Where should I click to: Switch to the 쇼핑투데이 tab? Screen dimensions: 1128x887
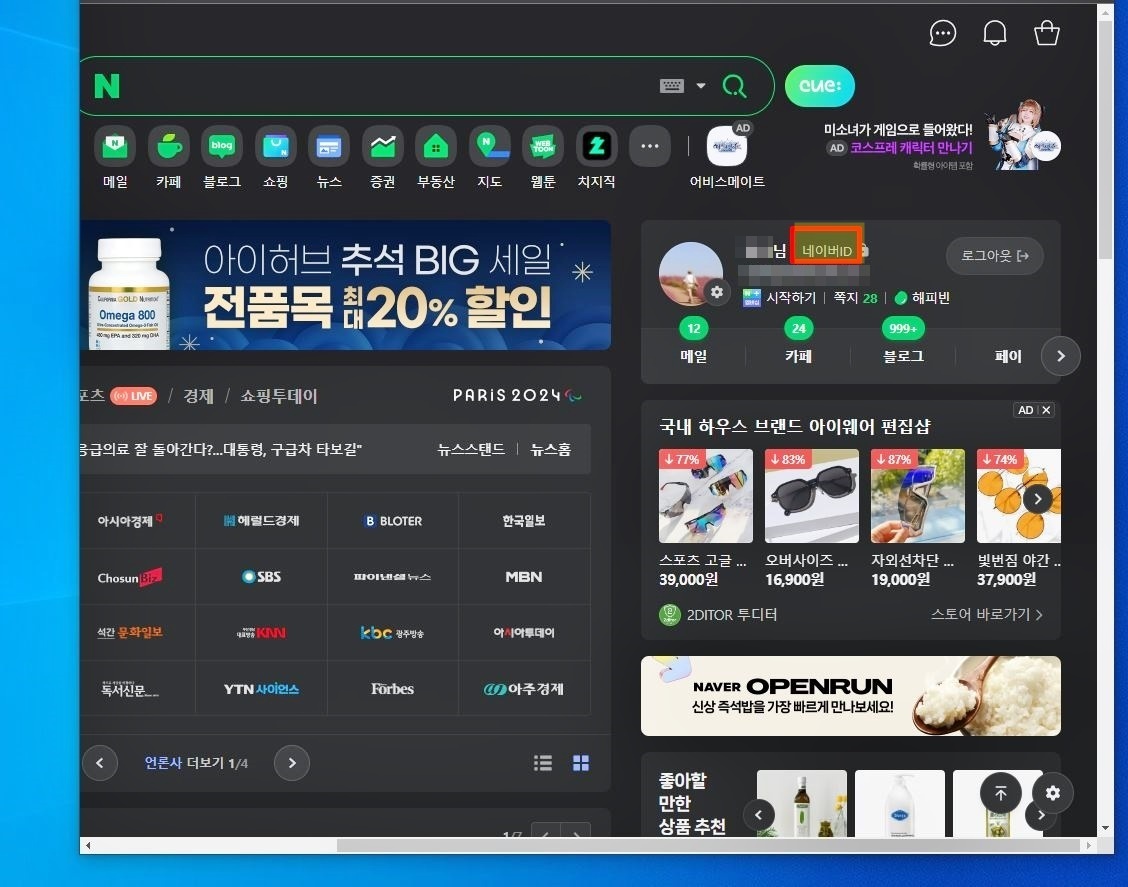278,396
